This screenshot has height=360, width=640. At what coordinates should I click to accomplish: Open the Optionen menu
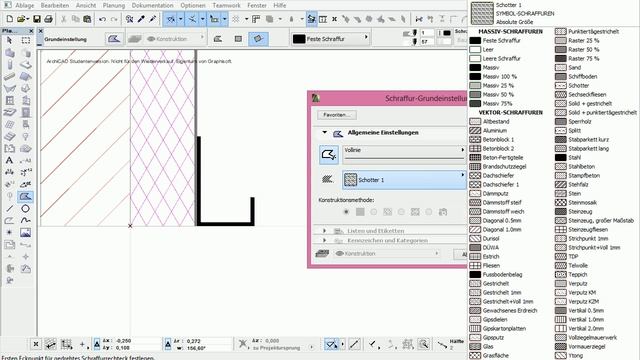tap(193, 5)
